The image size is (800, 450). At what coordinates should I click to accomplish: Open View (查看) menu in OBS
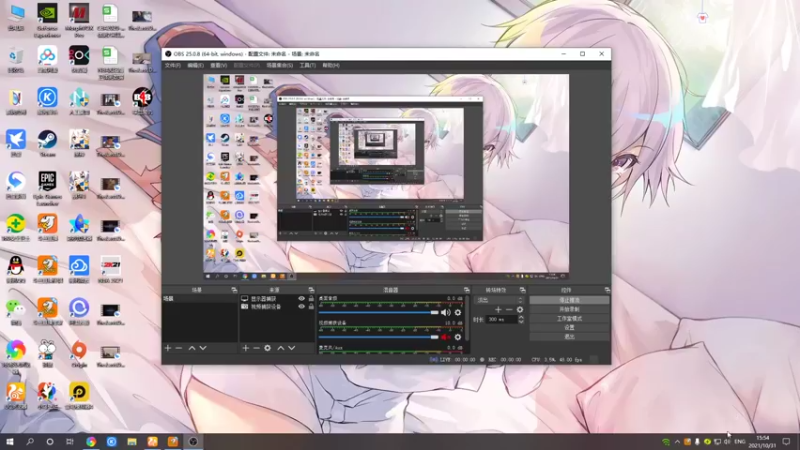pyautogui.click(x=218, y=65)
